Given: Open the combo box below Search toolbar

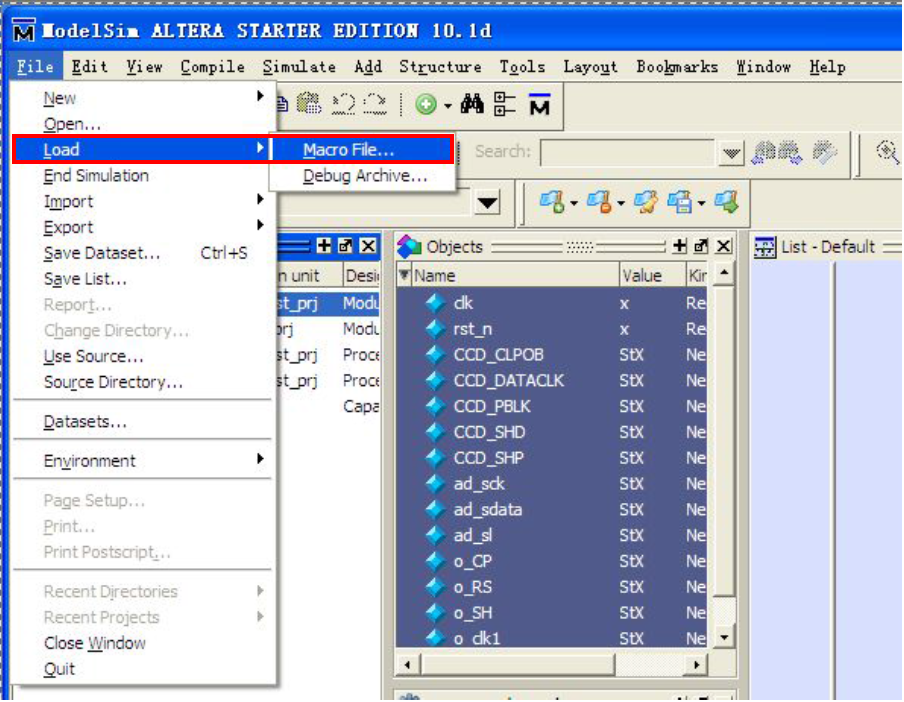Looking at the screenshot, I should 487,203.
